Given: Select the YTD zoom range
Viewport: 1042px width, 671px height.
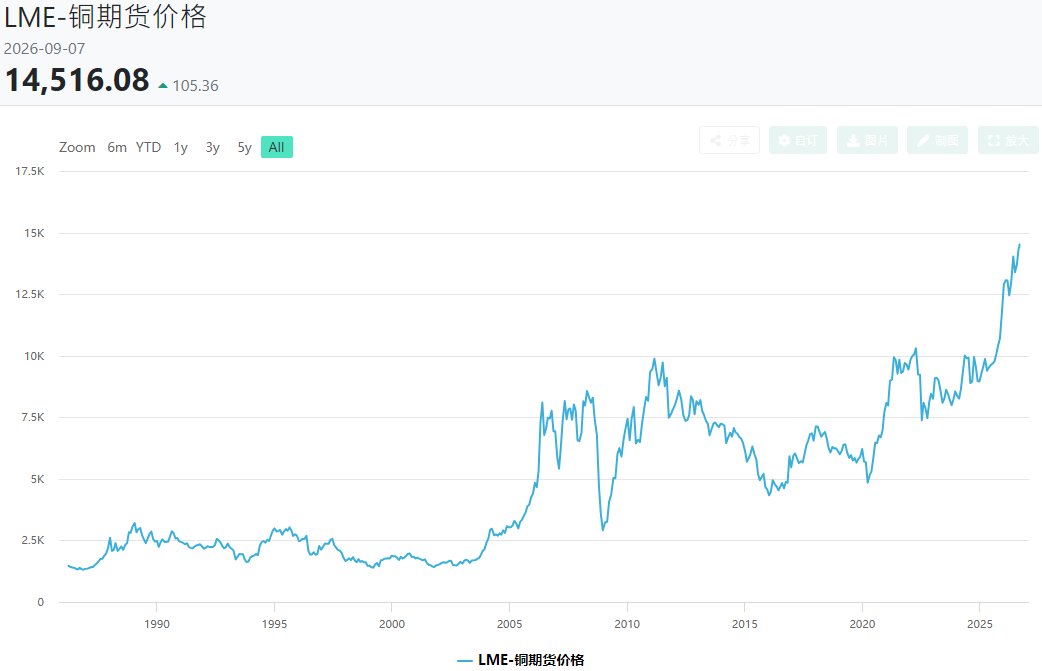Looking at the screenshot, I should tap(148, 147).
